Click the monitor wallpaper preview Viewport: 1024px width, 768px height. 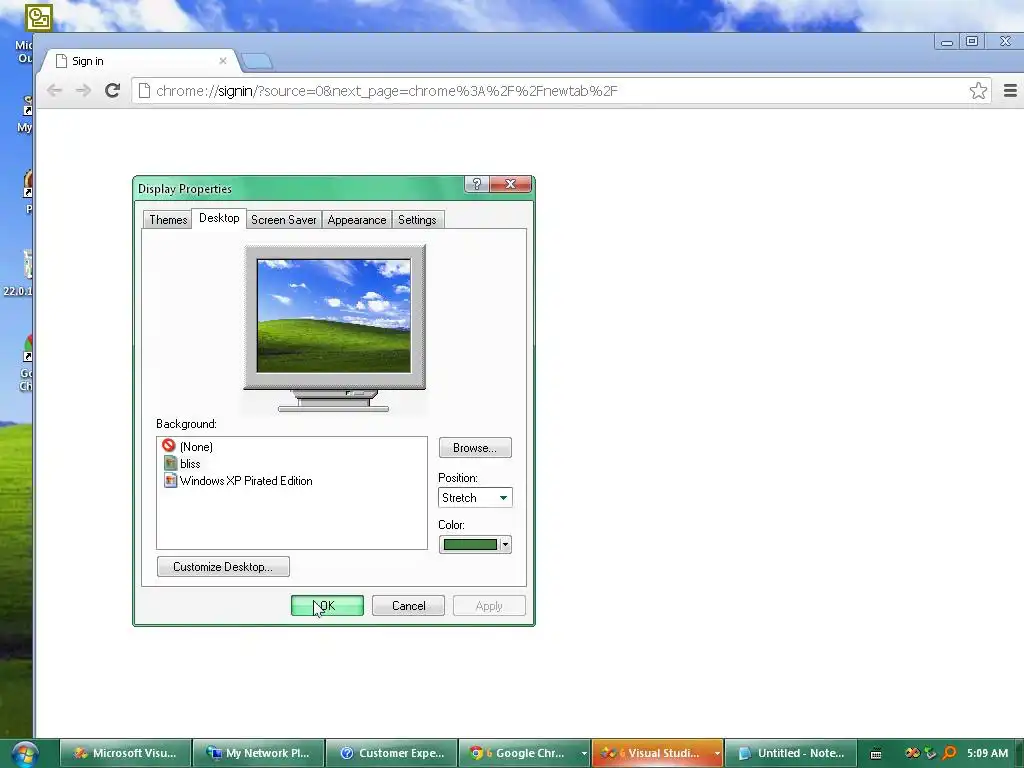(x=334, y=315)
